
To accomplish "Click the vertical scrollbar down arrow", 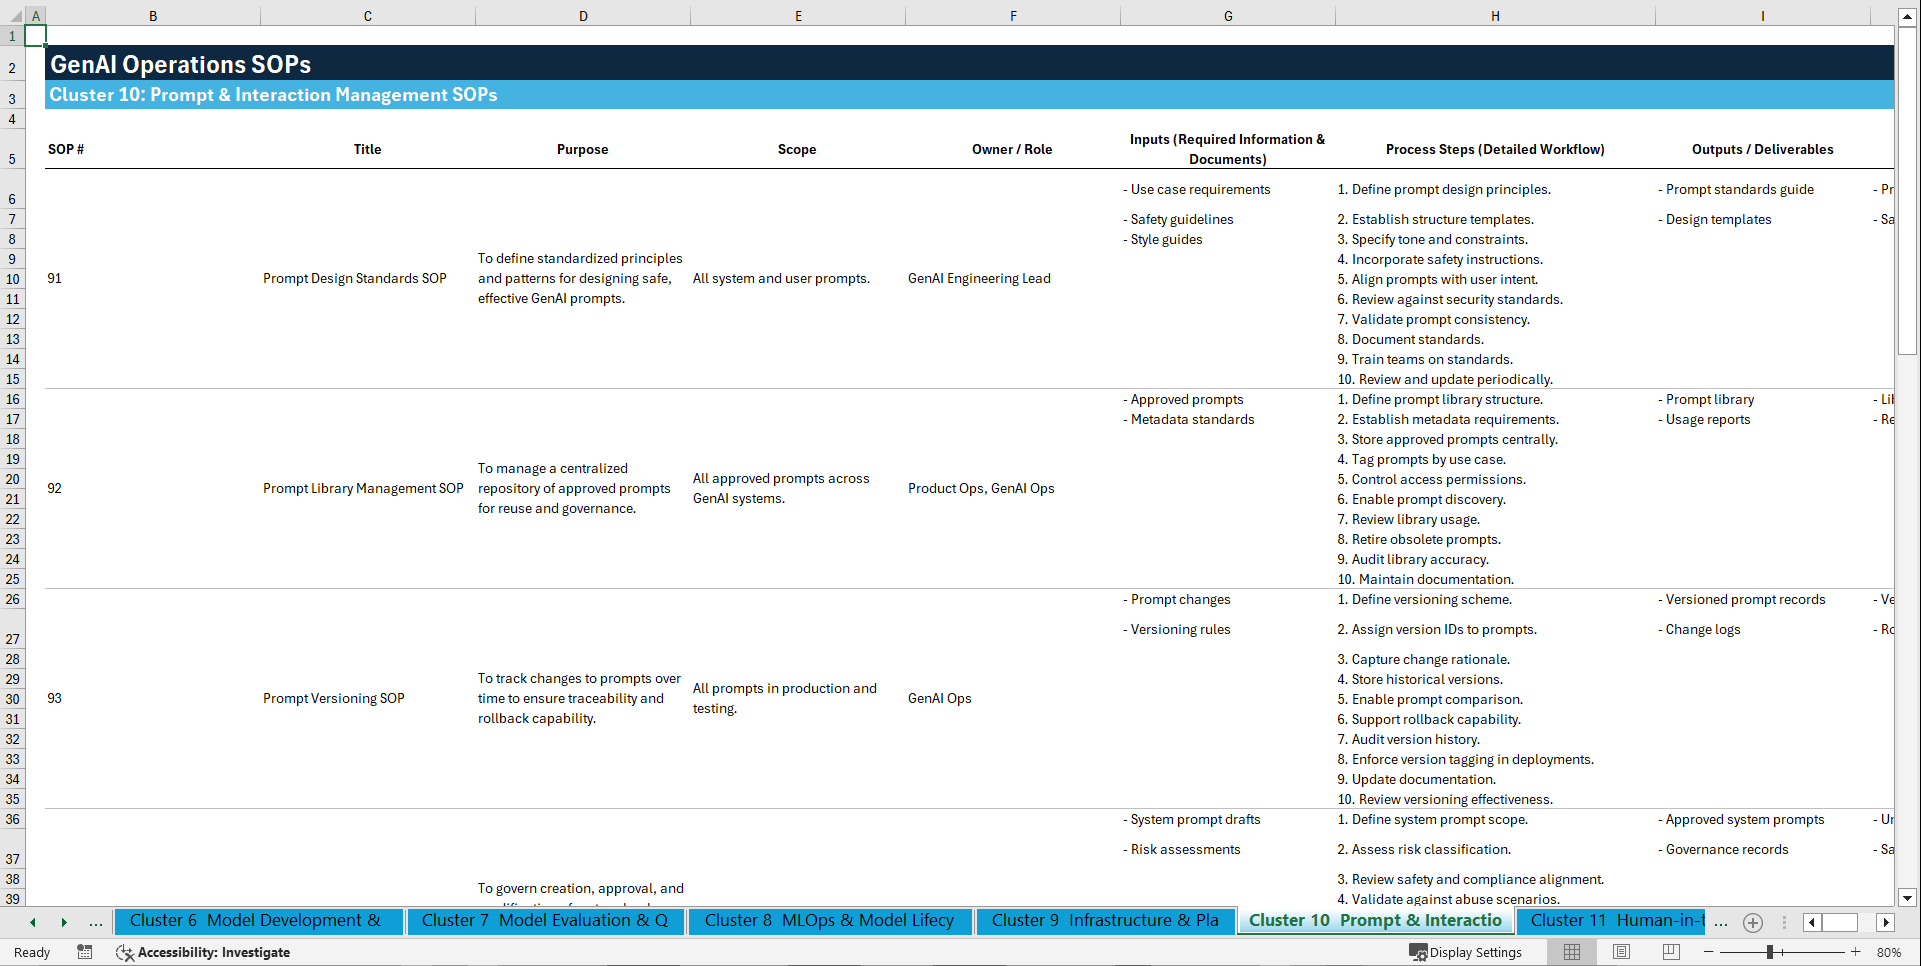I will pyautogui.click(x=1908, y=898).
